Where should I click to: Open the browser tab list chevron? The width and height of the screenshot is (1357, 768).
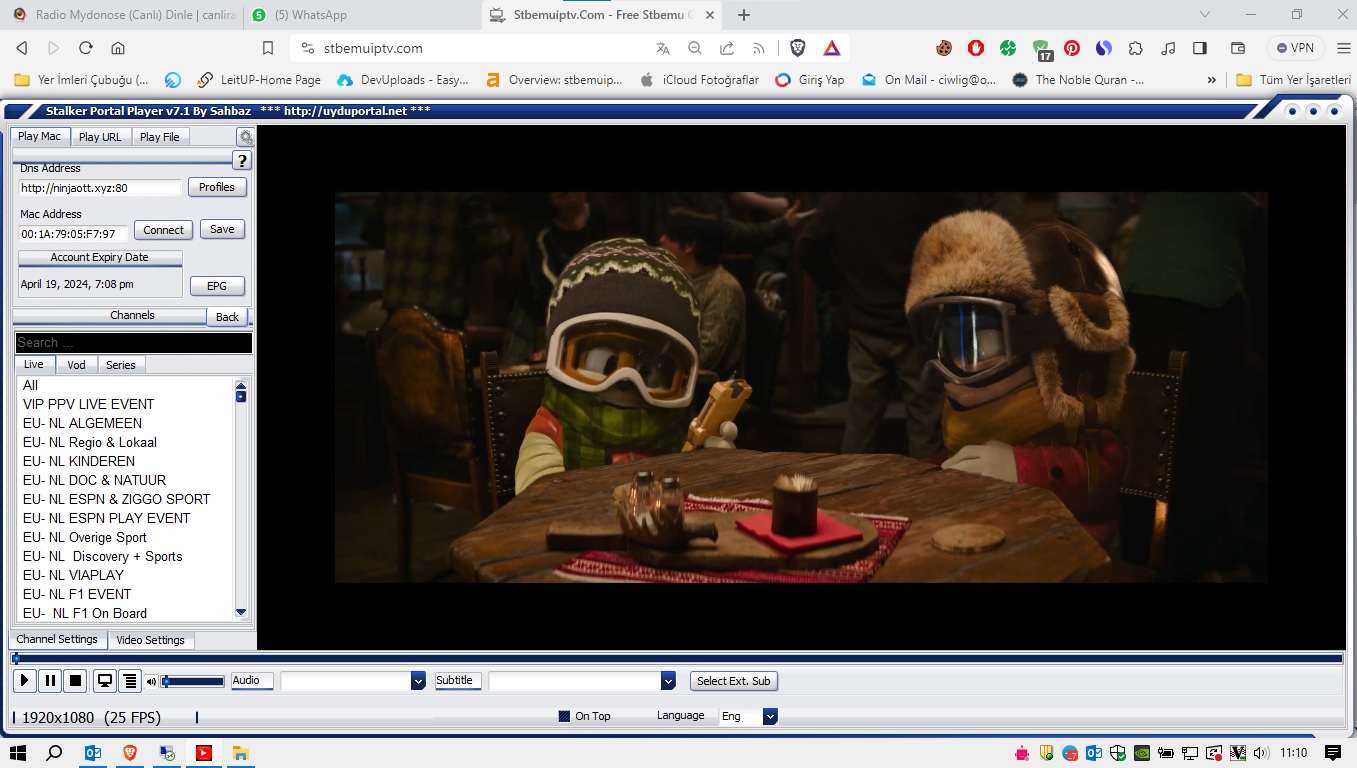coord(1205,15)
